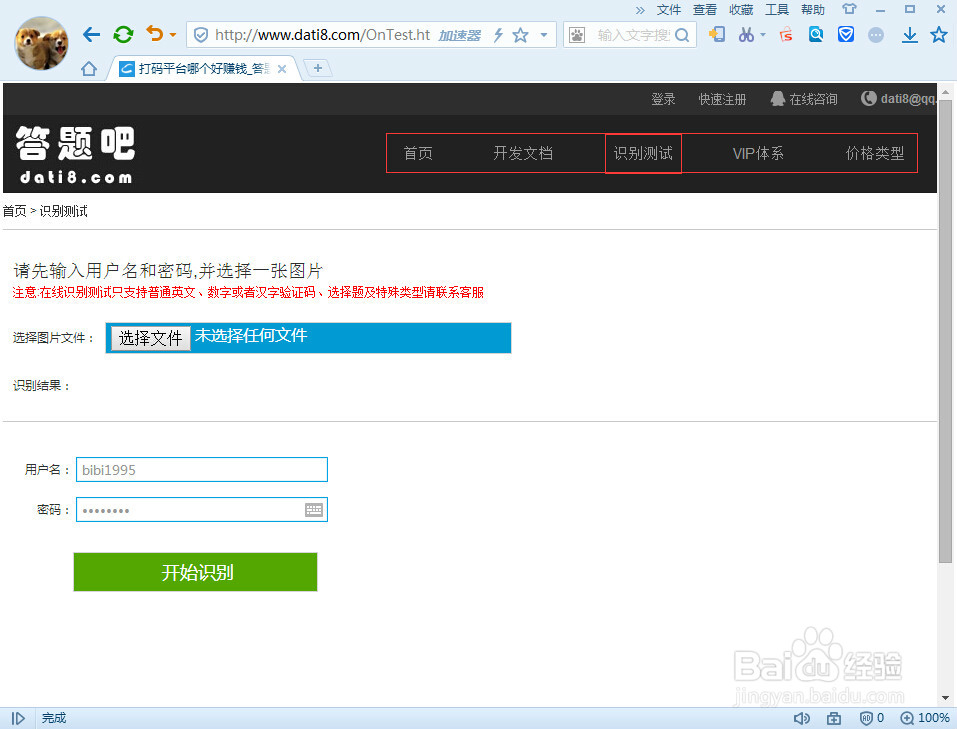
Task: Click the Baidu search magnifier icon
Action: click(x=683, y=33)
